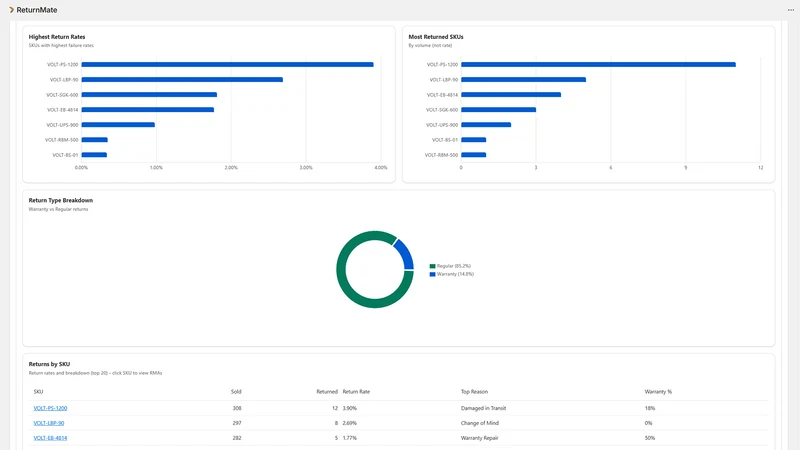Click 'Warranty vs Regular returns' subtitle

tap(58, 209)
